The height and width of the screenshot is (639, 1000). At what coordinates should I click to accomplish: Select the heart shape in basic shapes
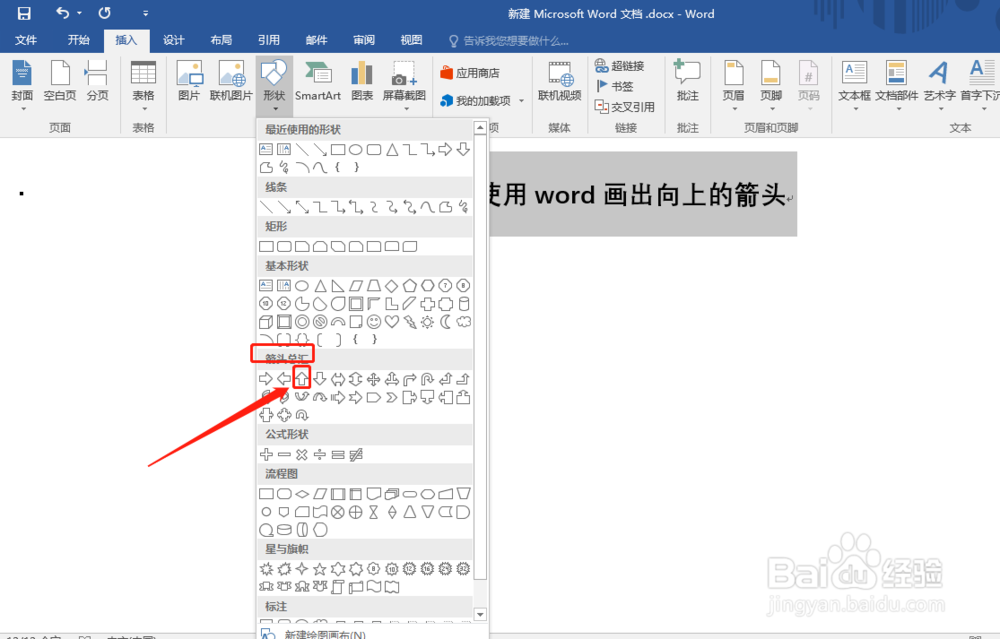pos(392,321)
